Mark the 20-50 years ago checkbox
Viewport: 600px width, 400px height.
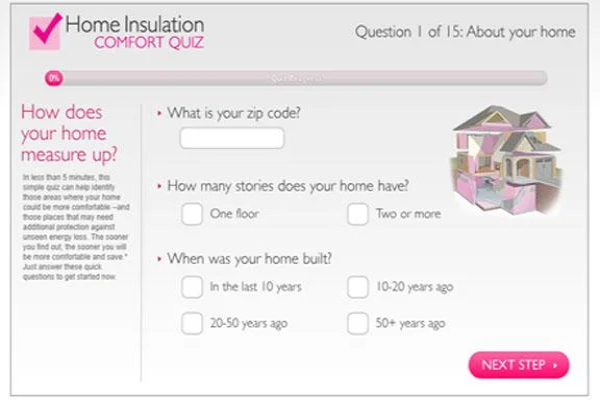pyautogui.click(x=191, y=324)
